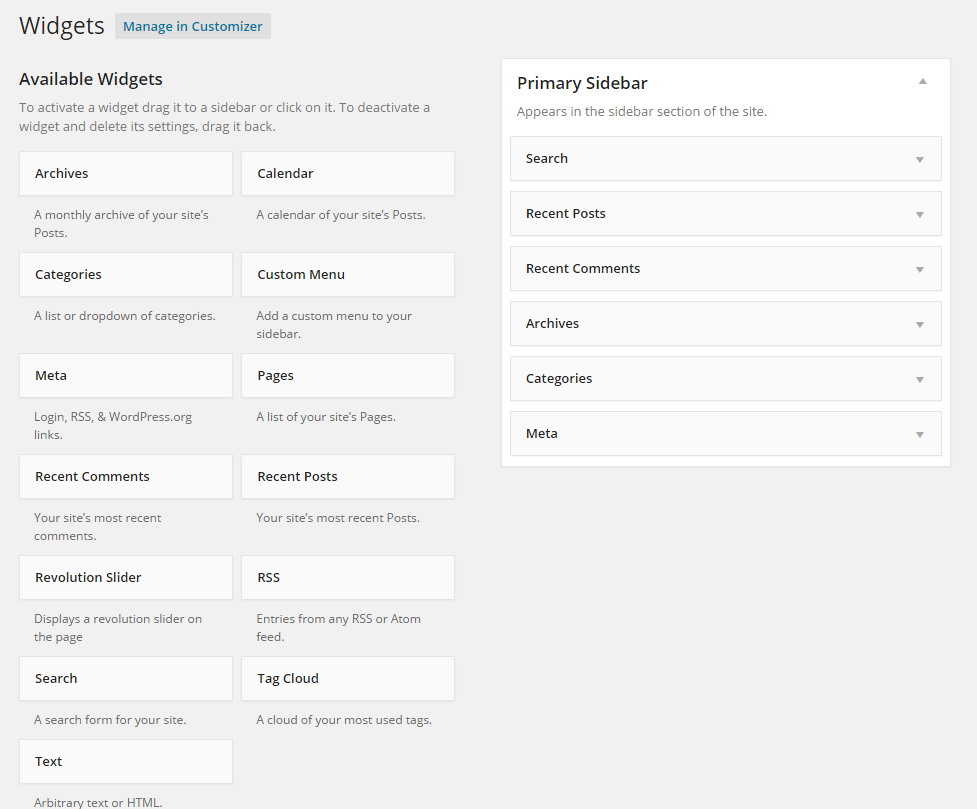Image resolution: width=977 pixels, height=809 pixels.
Task: Select the Archives available widget
Action: click(x=126, y=173)
